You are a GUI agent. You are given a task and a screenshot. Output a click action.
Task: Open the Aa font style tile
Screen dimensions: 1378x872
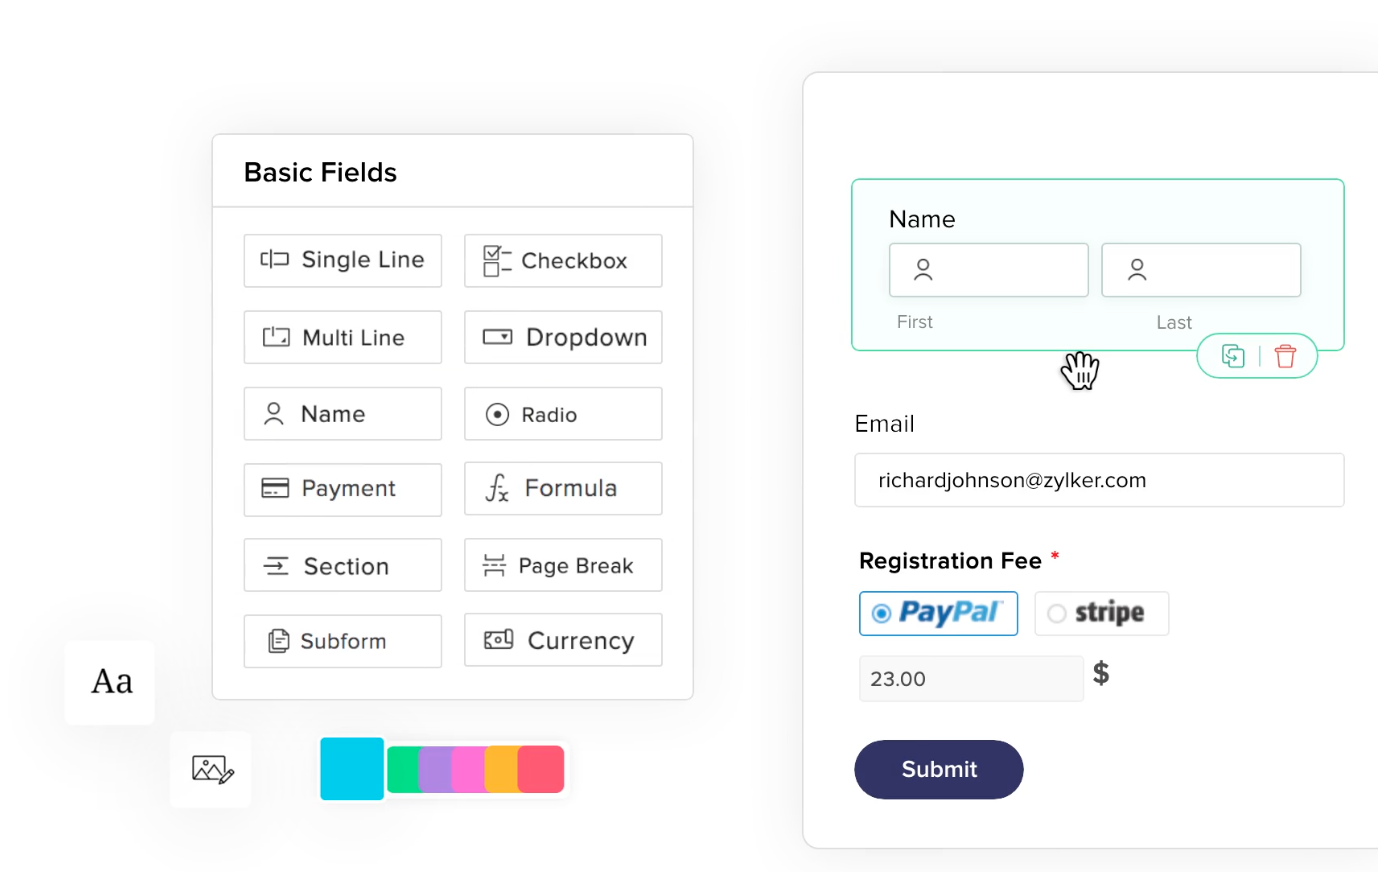pos(110,682)
